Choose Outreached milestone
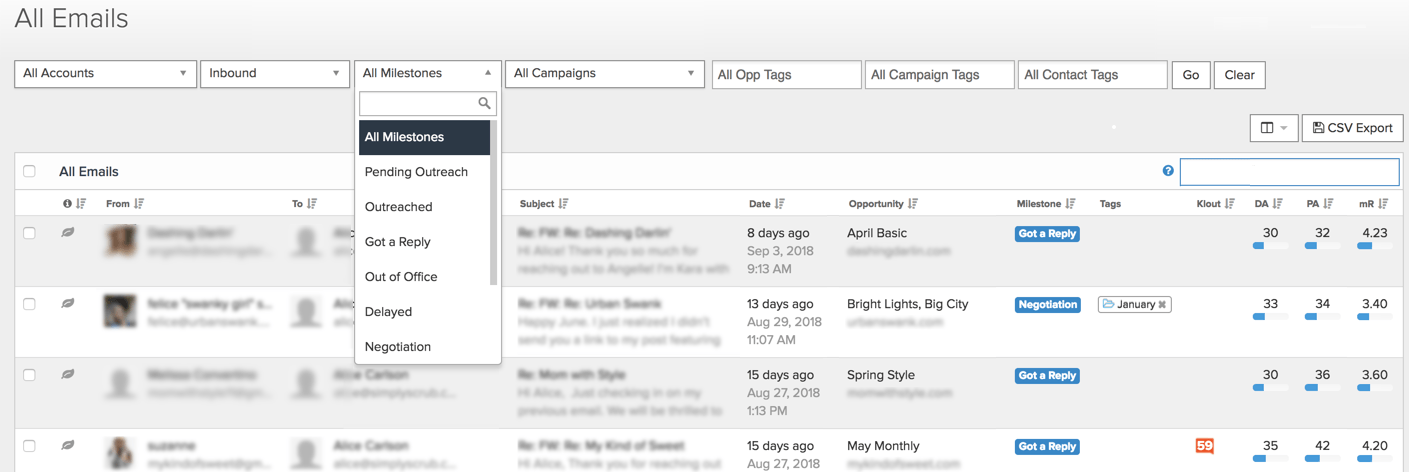This screenshot has height=472, width=1409. 424,207
